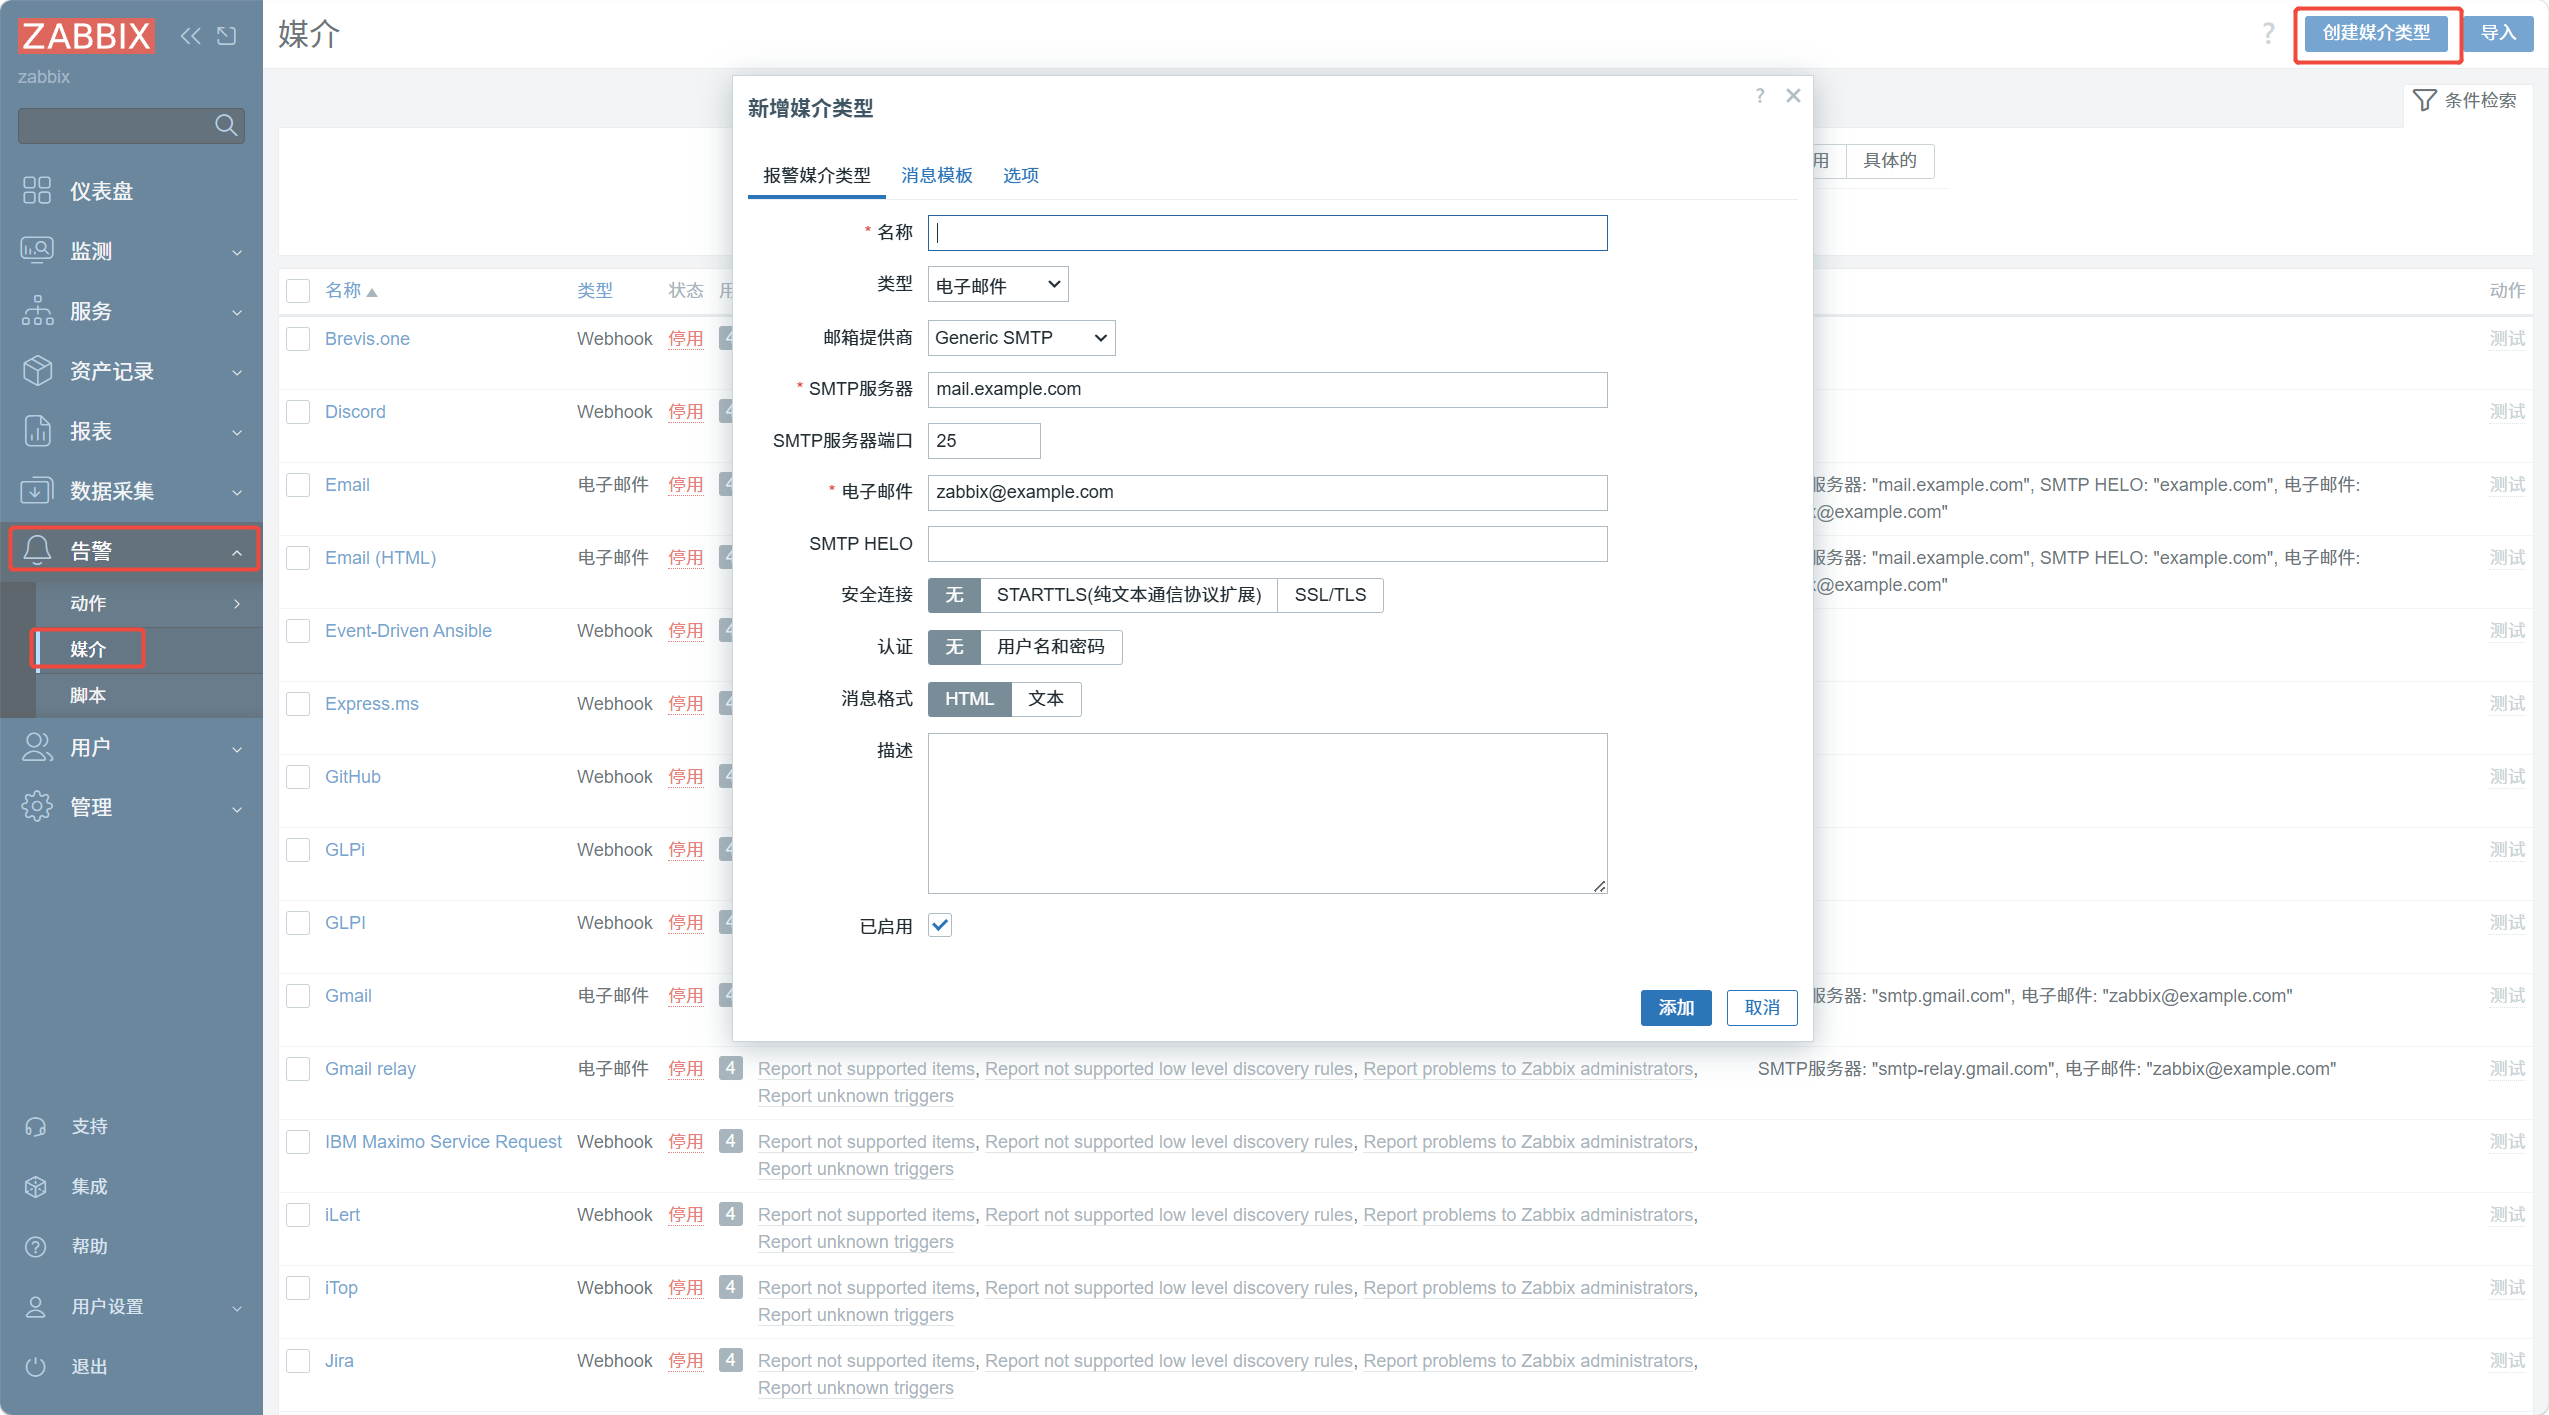Expand the 报表 menu chevron
This screenshot has height=1415, width=2549.
click(x=237, y=432)
